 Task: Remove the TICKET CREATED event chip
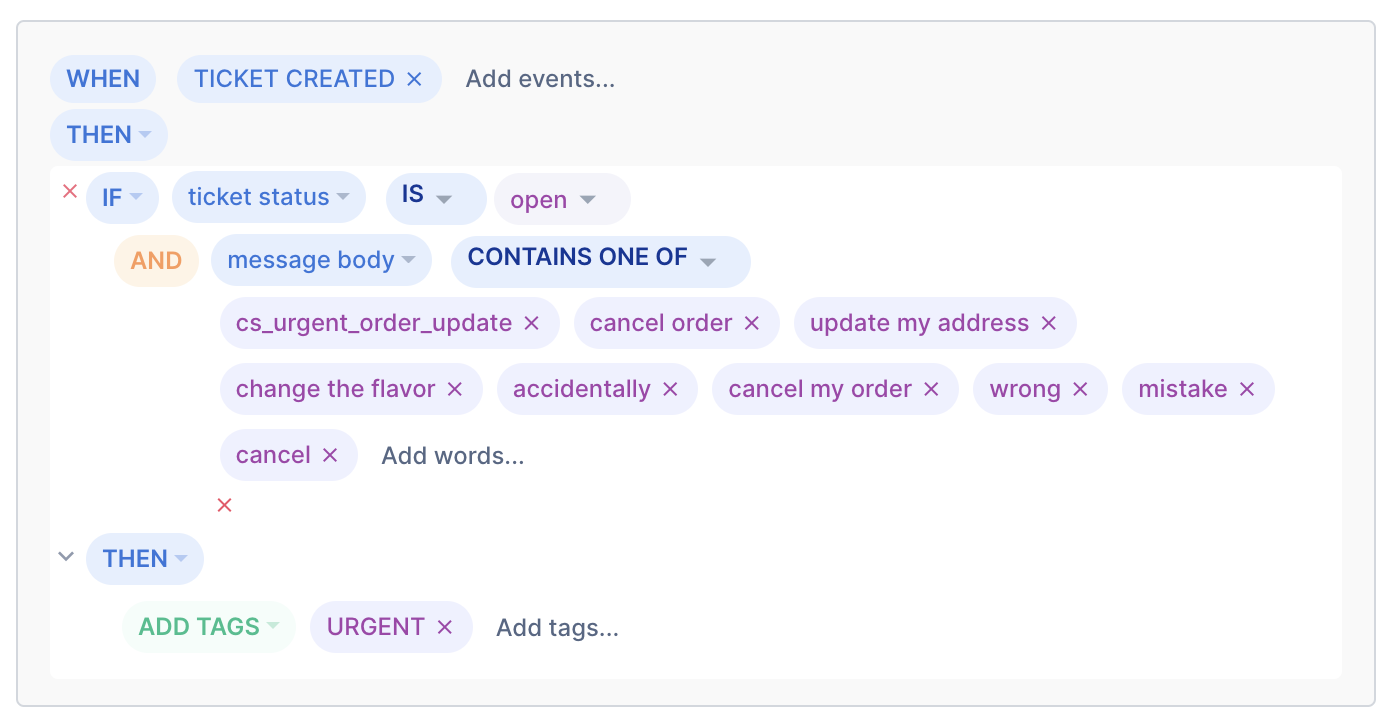point(414,78)
